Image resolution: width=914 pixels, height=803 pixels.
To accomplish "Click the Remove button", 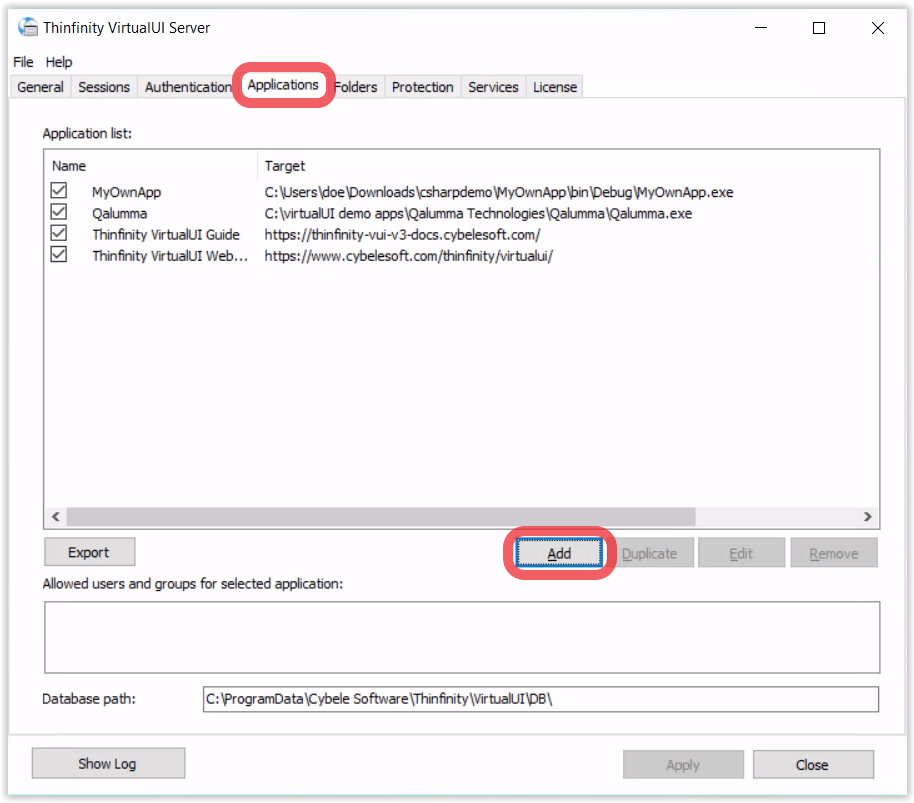I will pyautogui.click(x=834, y=554).
